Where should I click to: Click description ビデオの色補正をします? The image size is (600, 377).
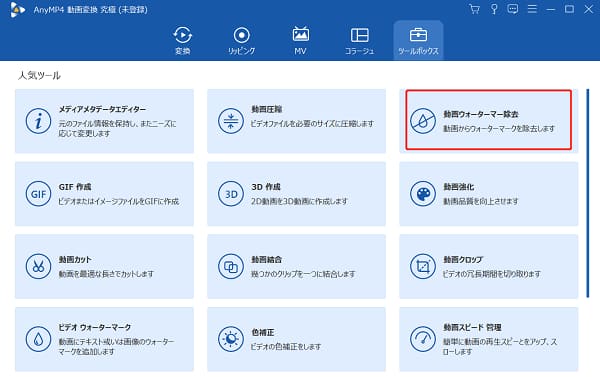pyautogui.click(x=285, y=346)
